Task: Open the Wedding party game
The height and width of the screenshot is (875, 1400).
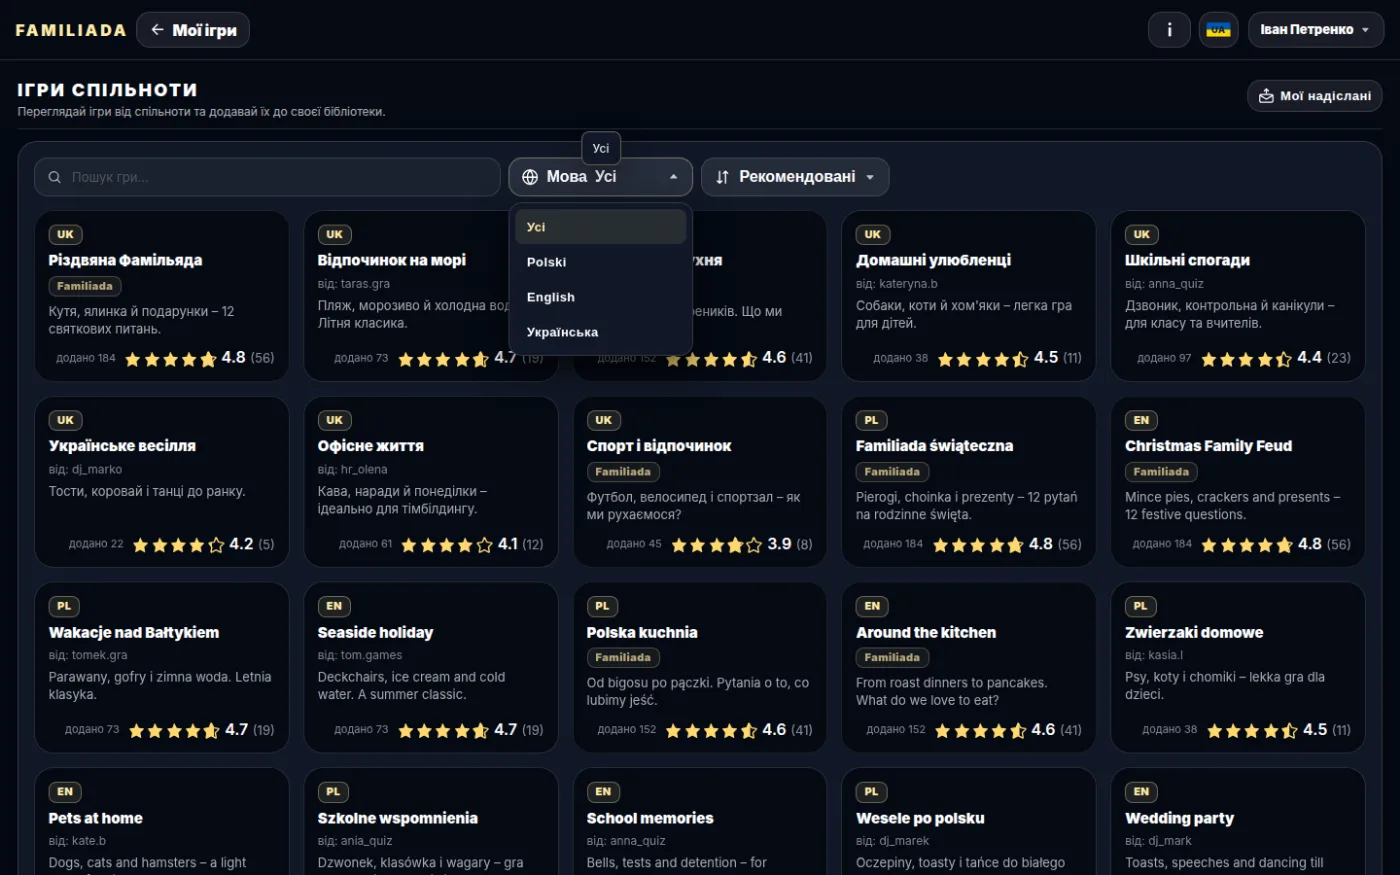Action: [1238, 821]
